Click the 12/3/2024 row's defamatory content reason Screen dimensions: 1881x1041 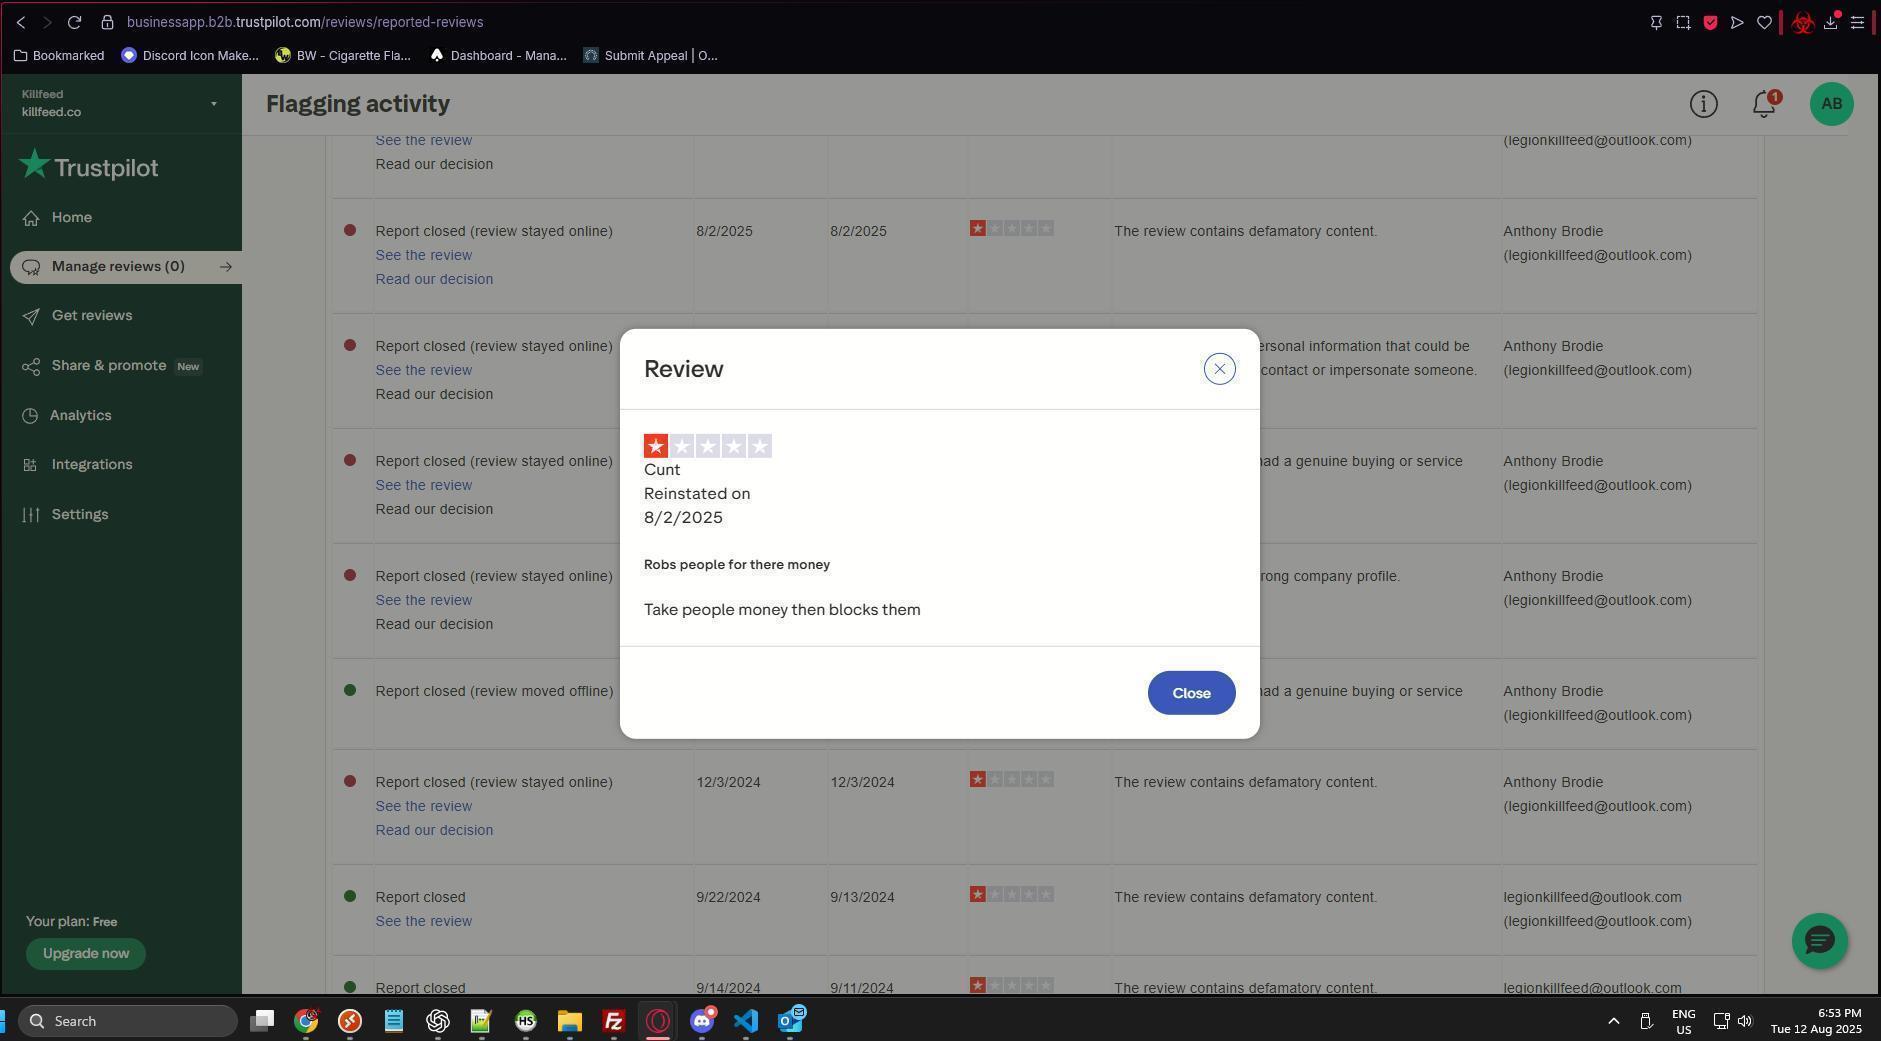pyautogui.click(x=1246, y=783)
